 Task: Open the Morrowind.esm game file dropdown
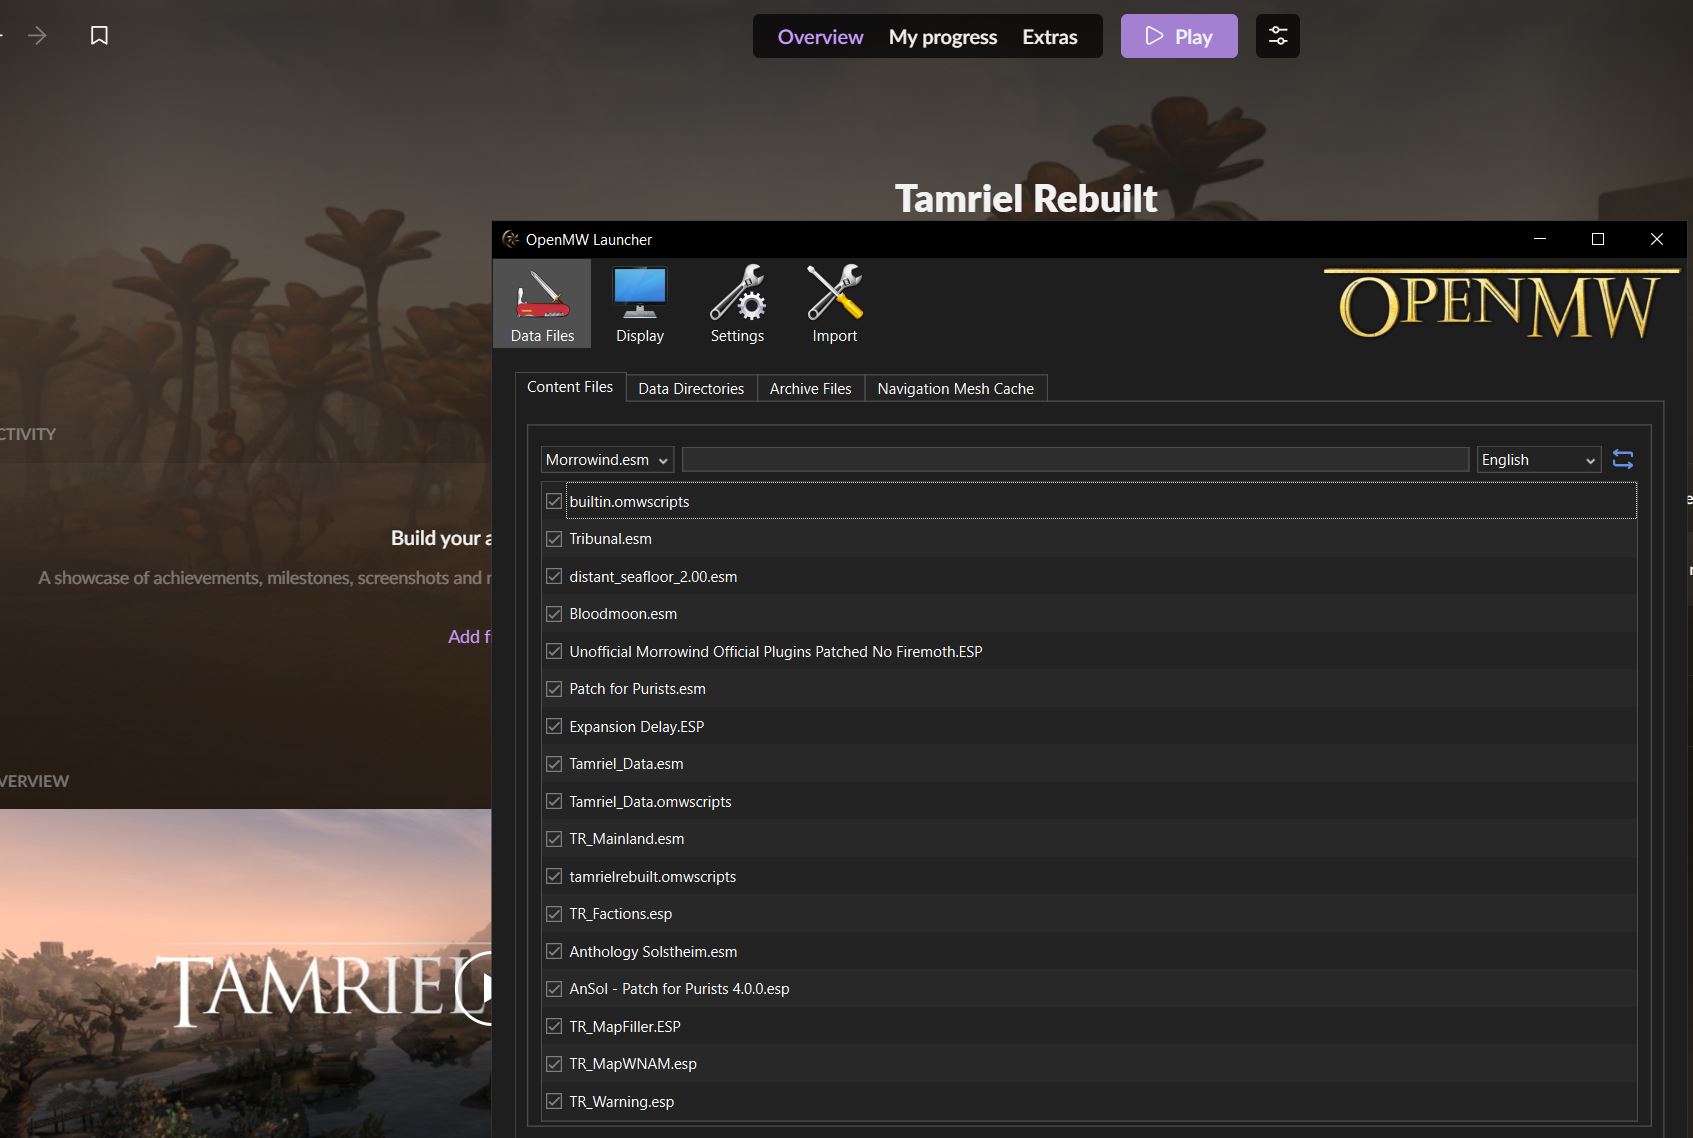[607, 460]
